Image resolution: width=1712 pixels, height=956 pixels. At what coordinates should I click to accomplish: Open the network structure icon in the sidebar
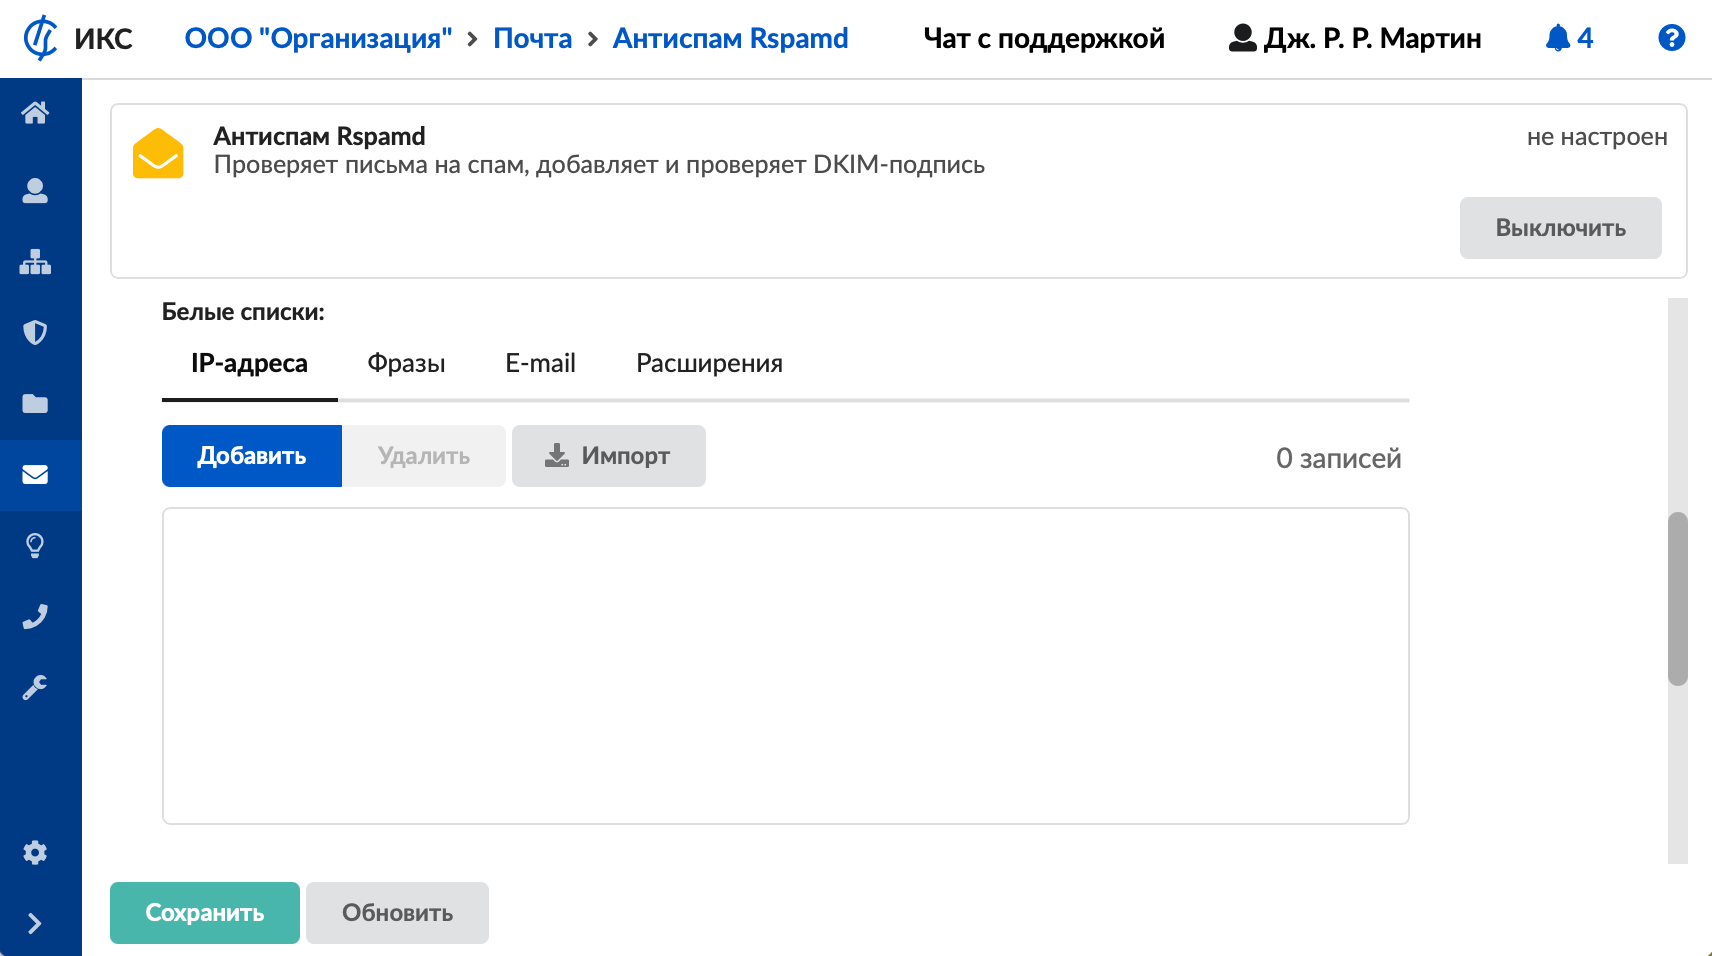(x=35, y=262)
